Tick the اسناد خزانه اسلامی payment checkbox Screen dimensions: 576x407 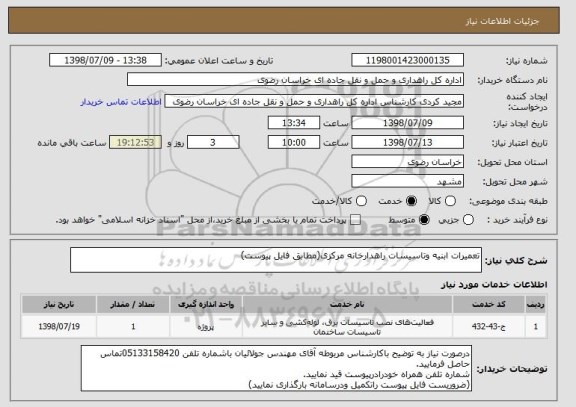[x=355, y=220]
